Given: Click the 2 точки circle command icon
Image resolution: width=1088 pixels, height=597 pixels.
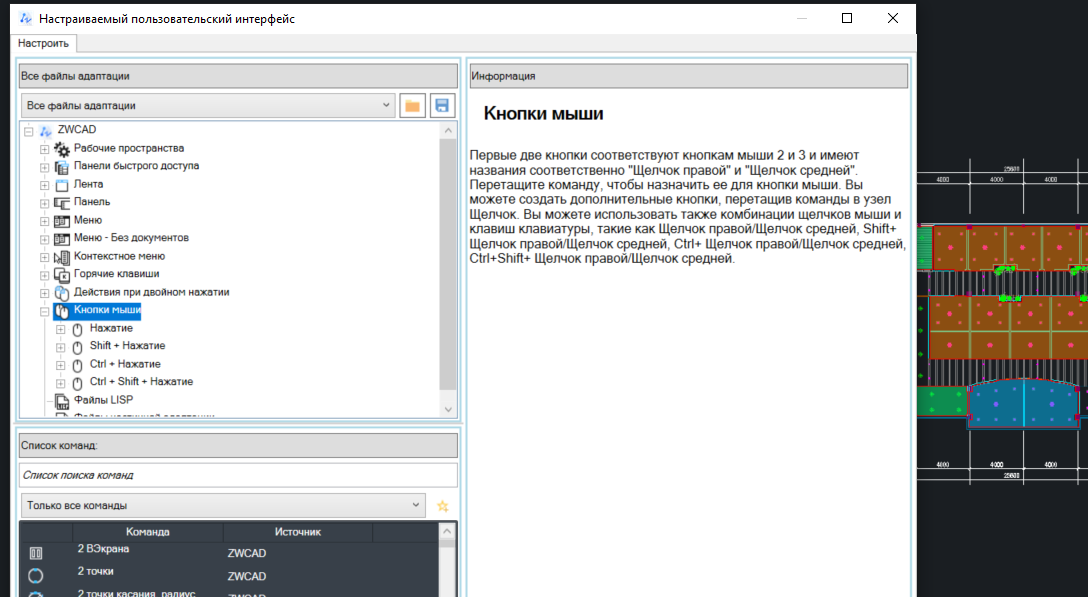Looking at the screenshot, I should pos(36,576).
